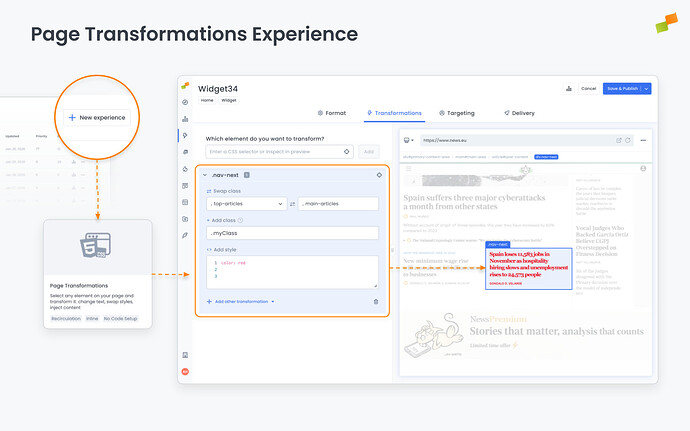Click the pen/rocket icon in sidebar
Viewport: 690px width, 431px height.
[185, 235]
